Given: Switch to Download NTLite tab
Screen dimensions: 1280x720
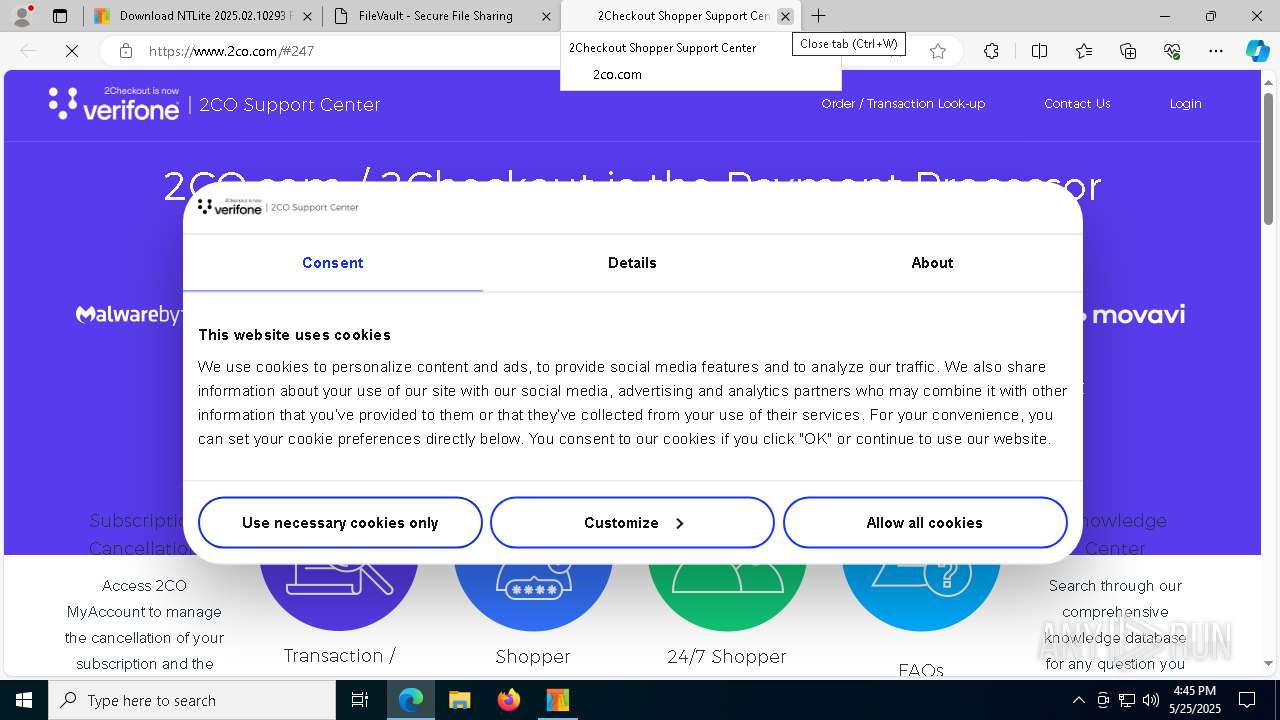Looking at the screenshot, I should tap(203, 16).
